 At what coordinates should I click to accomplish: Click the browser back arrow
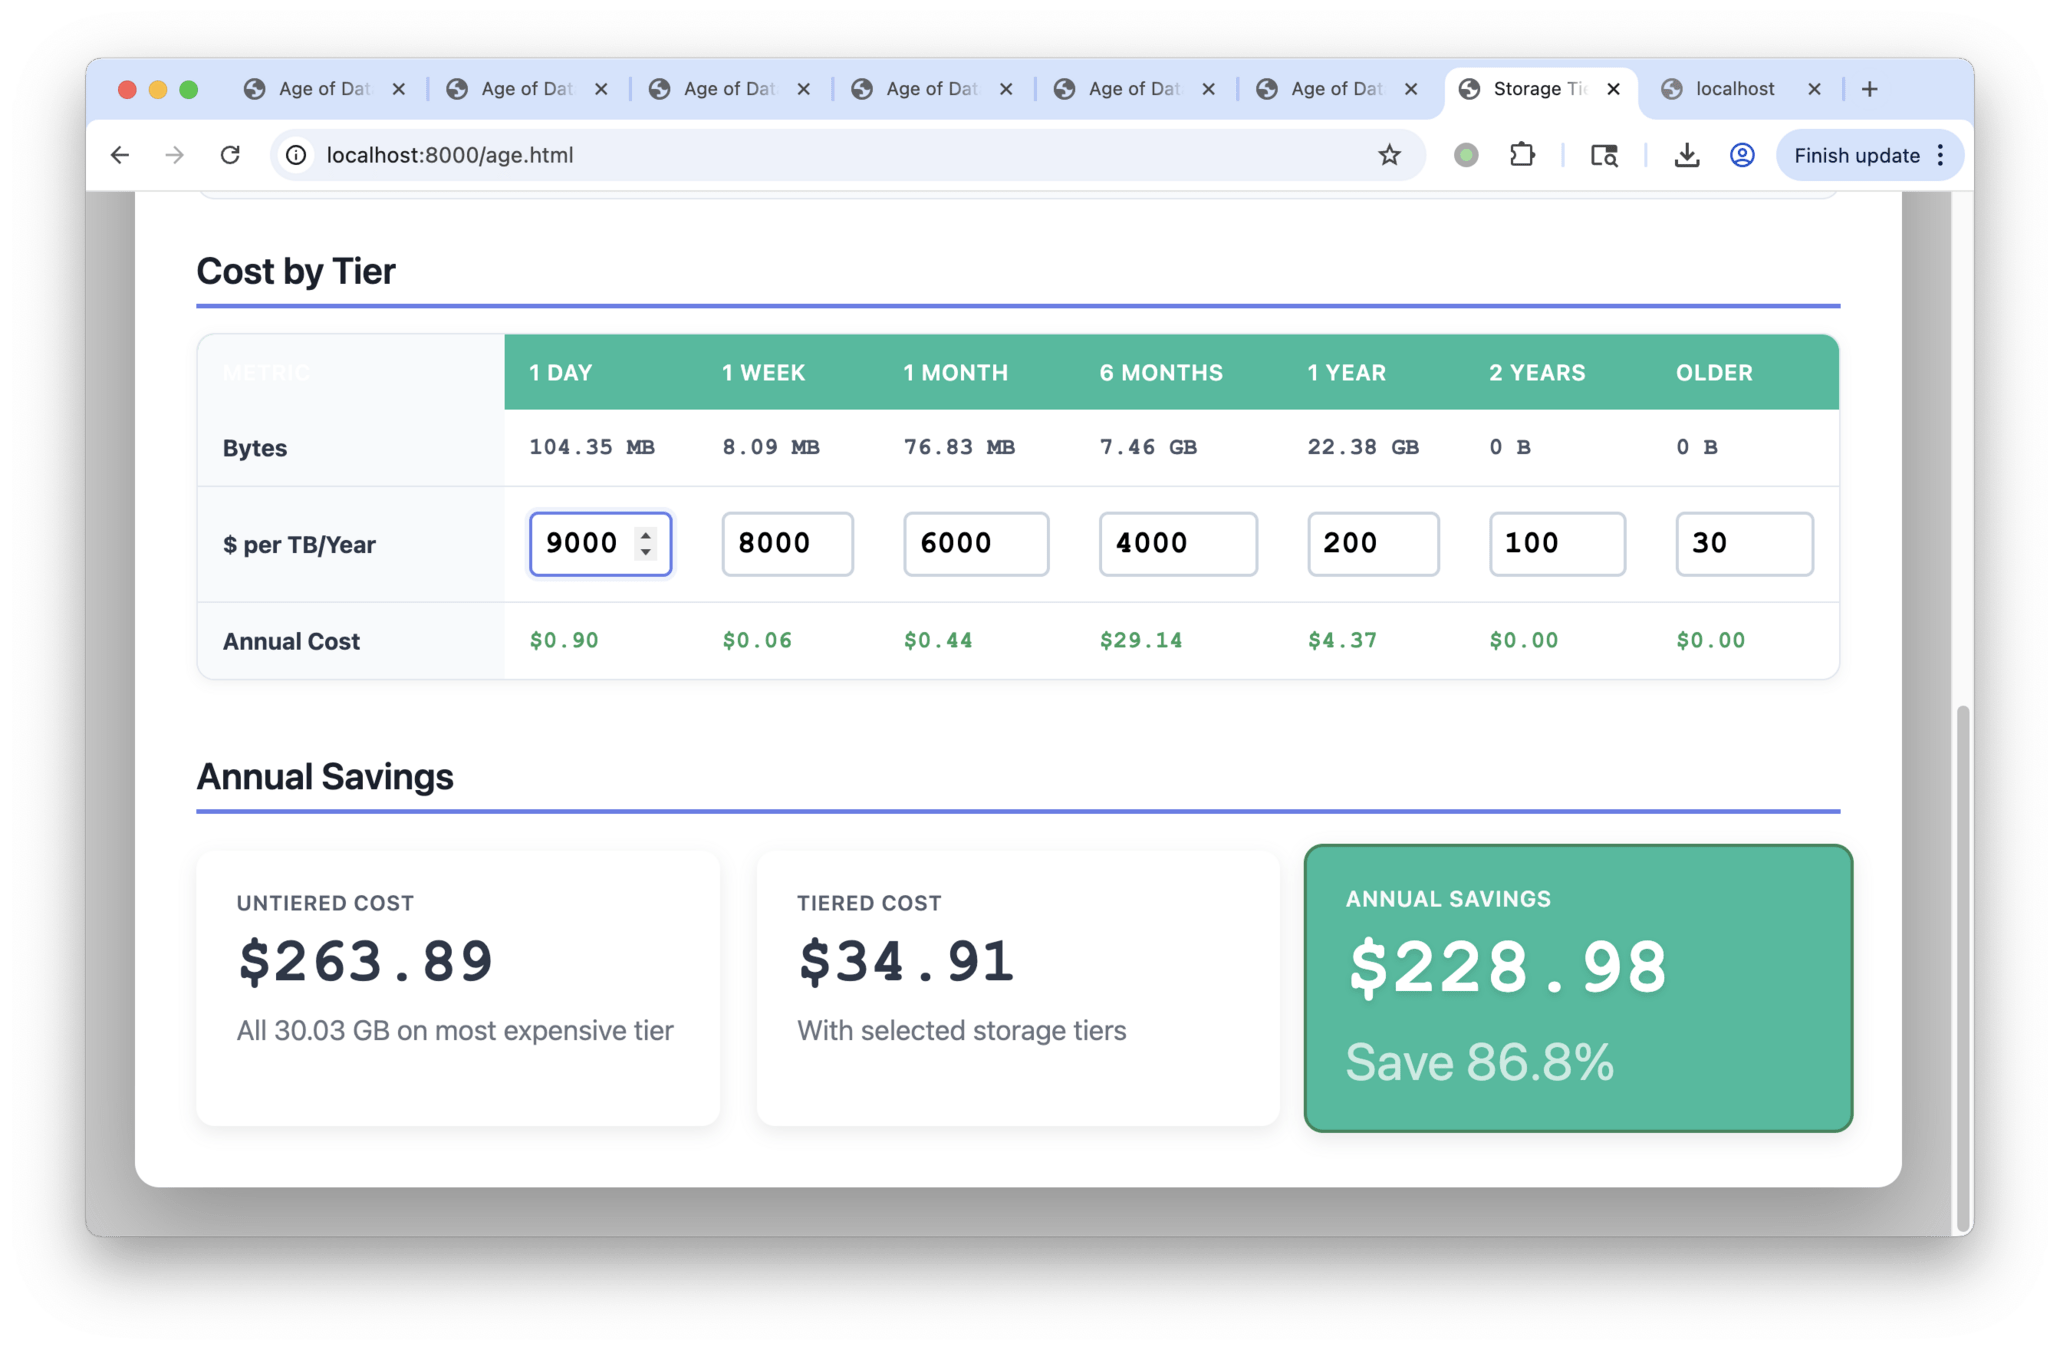[x=120, y=155]
